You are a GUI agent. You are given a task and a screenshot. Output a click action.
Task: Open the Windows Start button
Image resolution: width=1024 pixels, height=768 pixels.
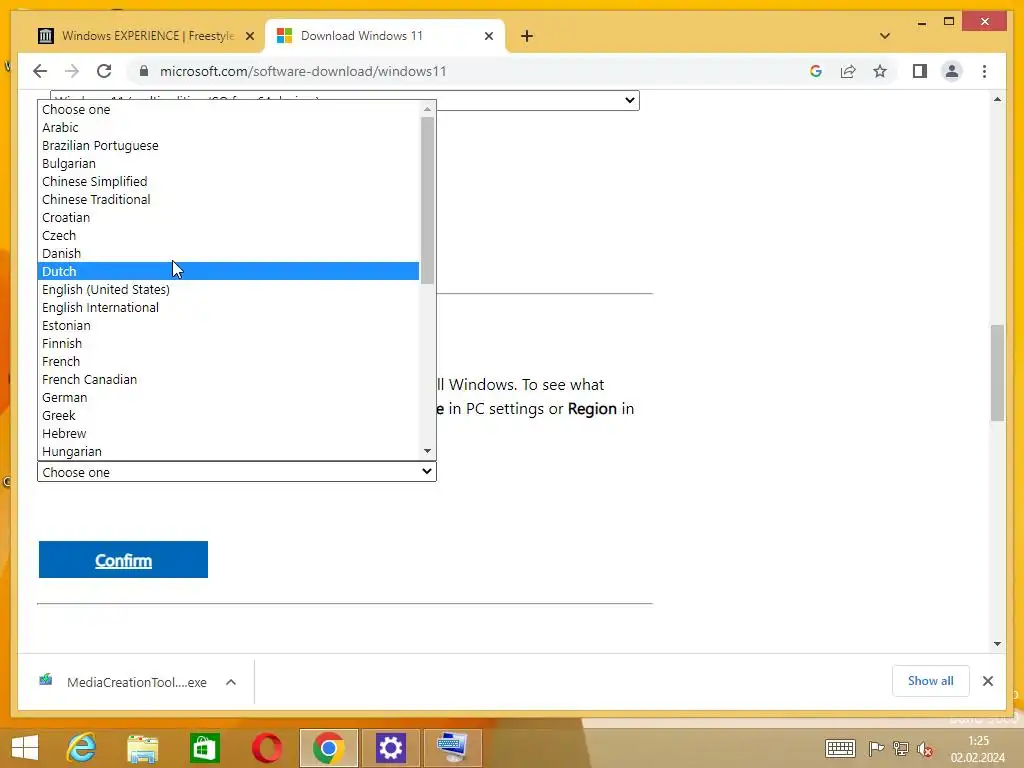click(x=25, y=748)
